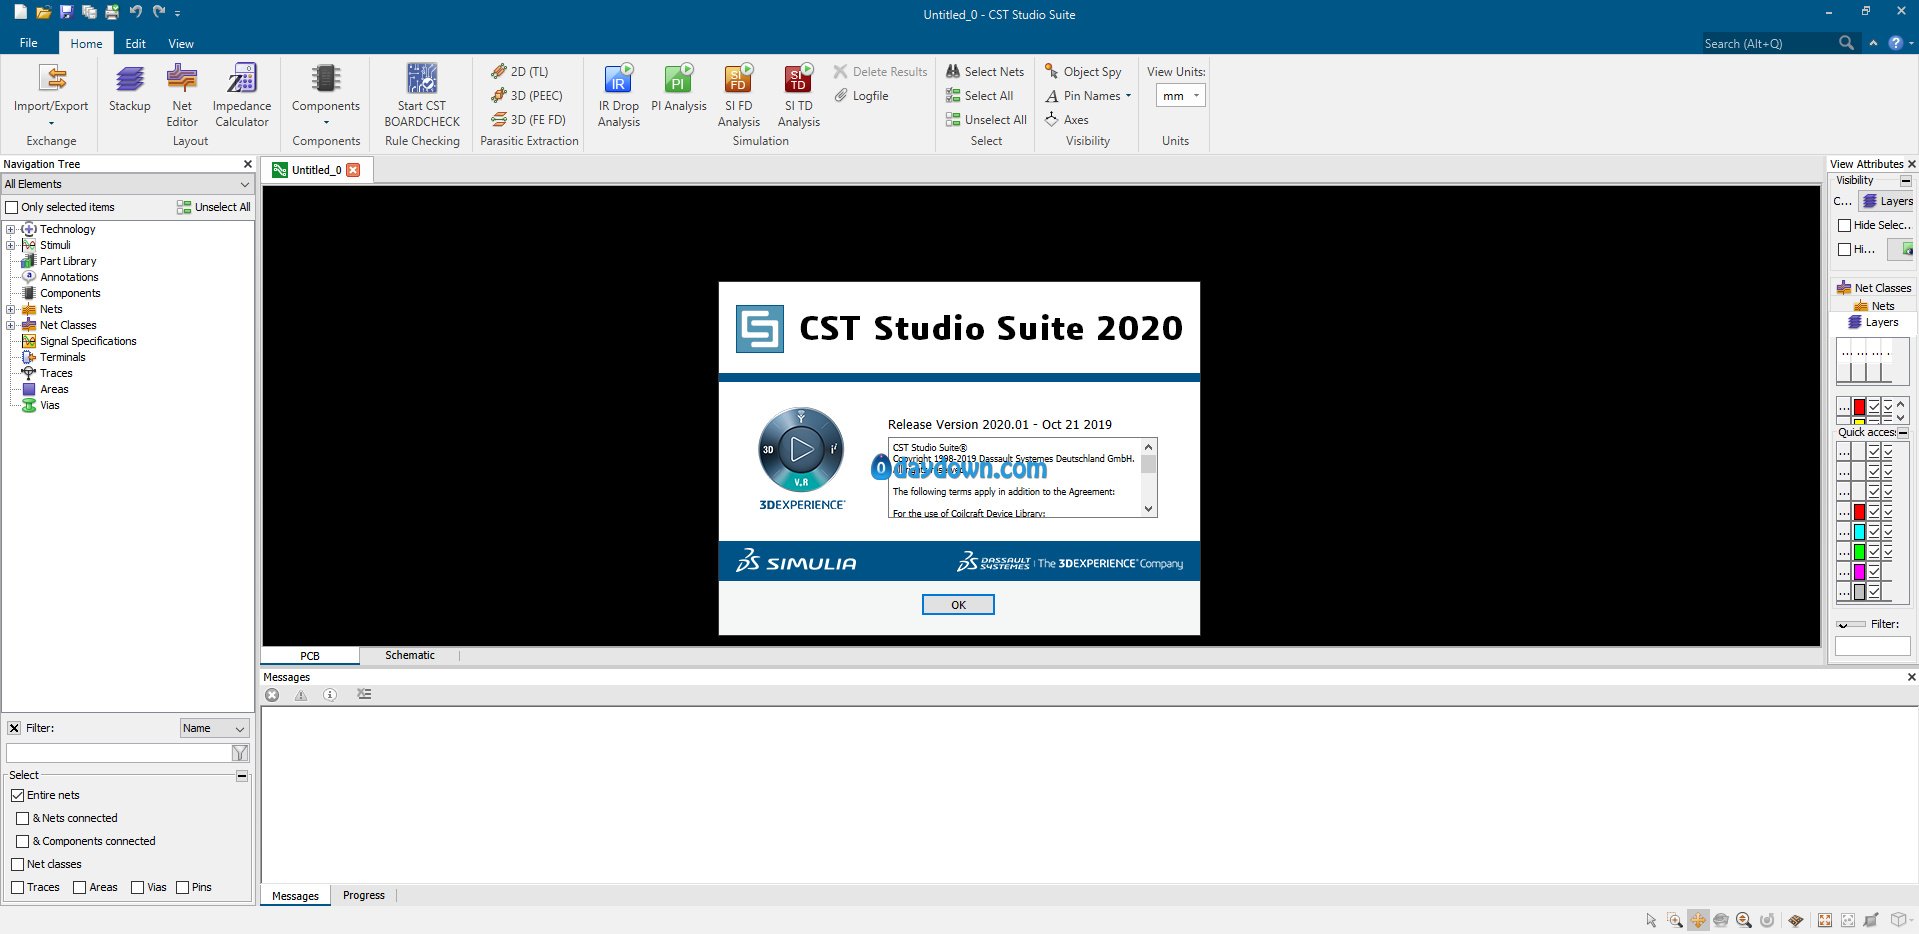
Task: Toggle Axes visibility
Action: [x=1067, y=120]
